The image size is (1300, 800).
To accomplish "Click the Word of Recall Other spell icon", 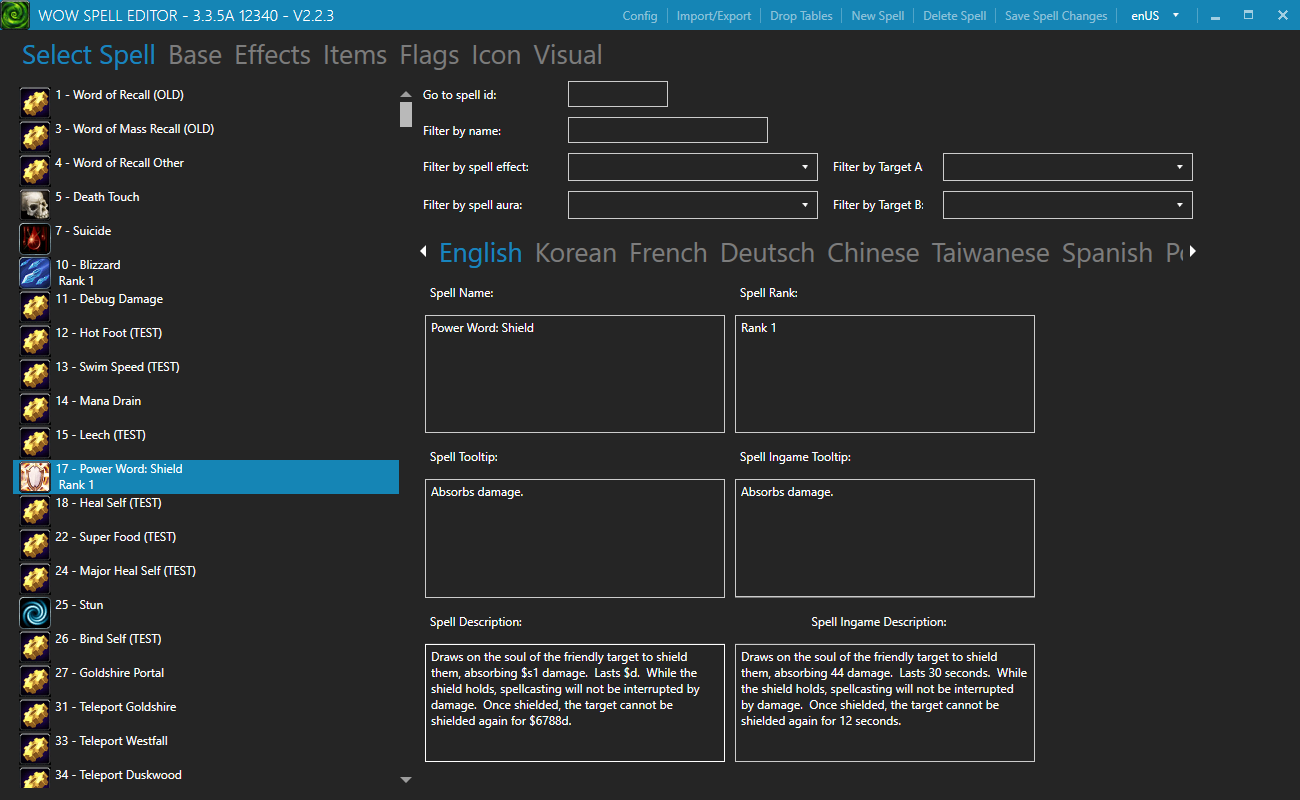I will click(35, 171).
